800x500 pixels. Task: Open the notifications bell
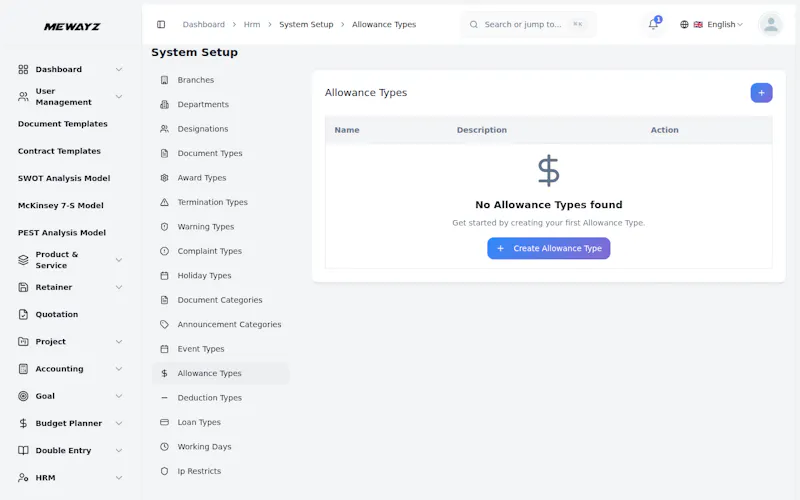point(653,24)
